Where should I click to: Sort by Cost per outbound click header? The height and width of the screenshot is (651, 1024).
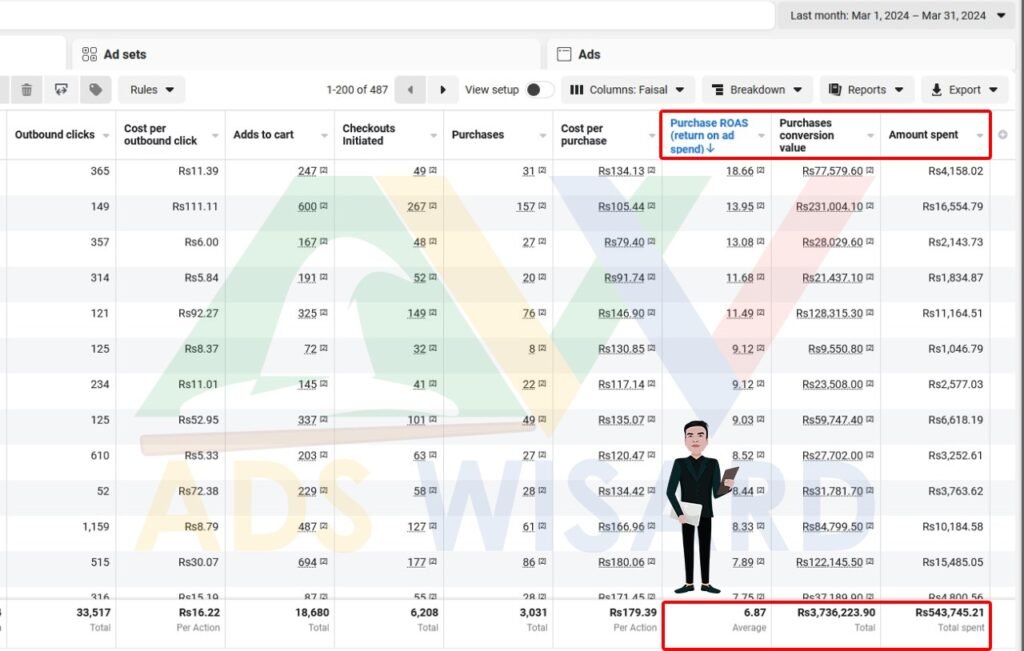[160, 135]
